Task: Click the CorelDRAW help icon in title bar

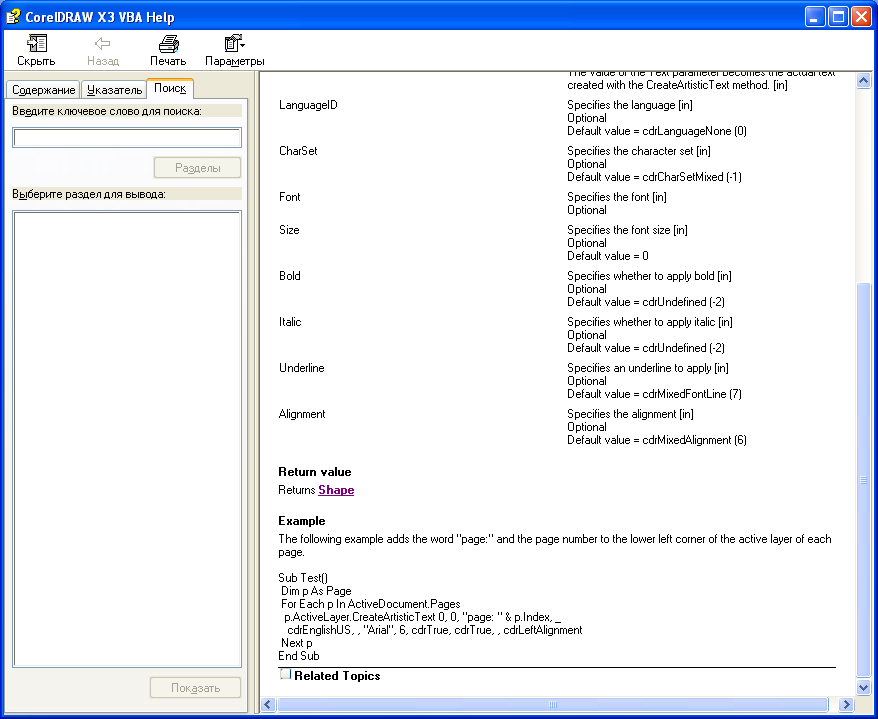Action: click(13, 17)
